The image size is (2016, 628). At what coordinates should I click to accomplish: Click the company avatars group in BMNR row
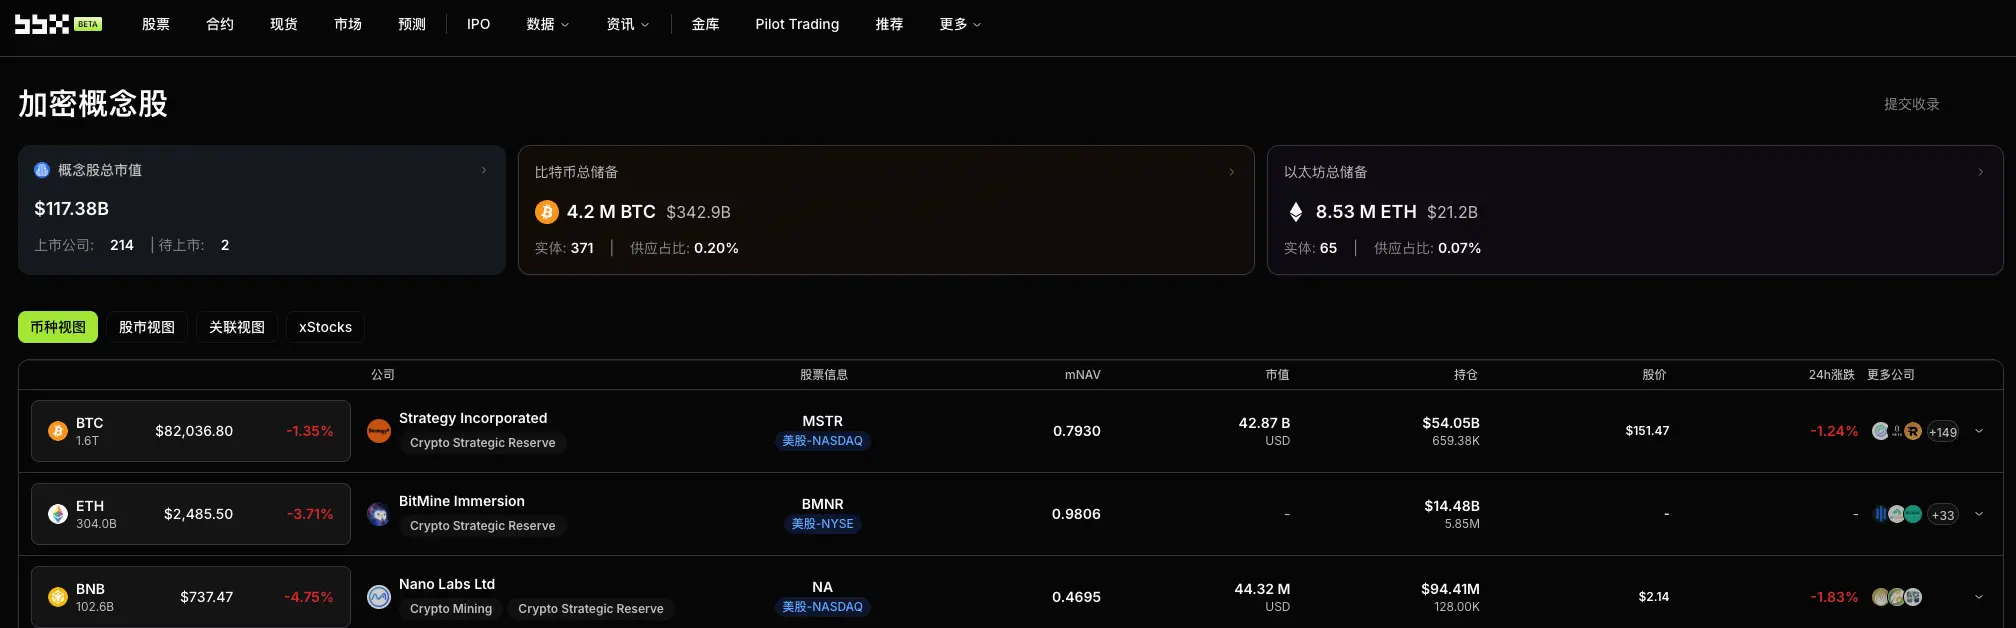pyautogui.click(x=1896, y=514)
